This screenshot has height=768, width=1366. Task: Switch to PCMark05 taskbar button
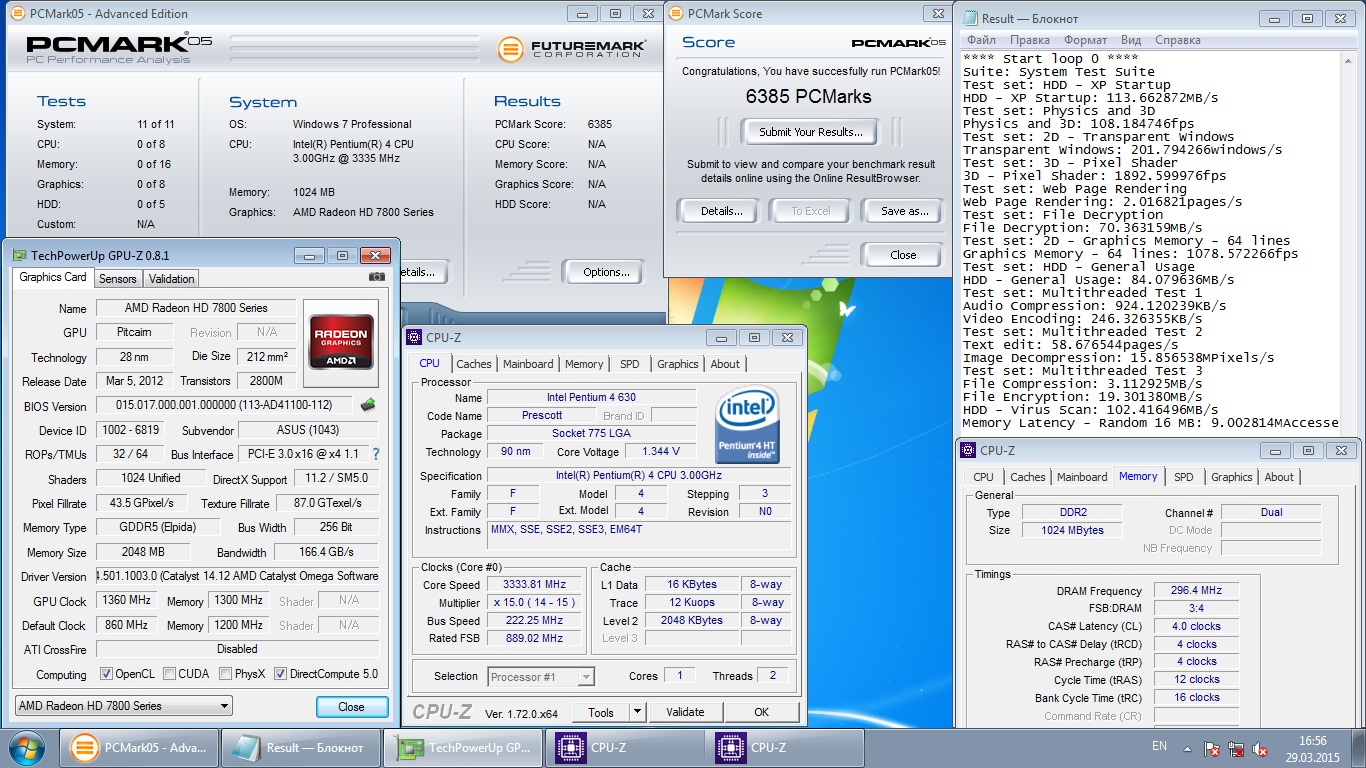137,747
